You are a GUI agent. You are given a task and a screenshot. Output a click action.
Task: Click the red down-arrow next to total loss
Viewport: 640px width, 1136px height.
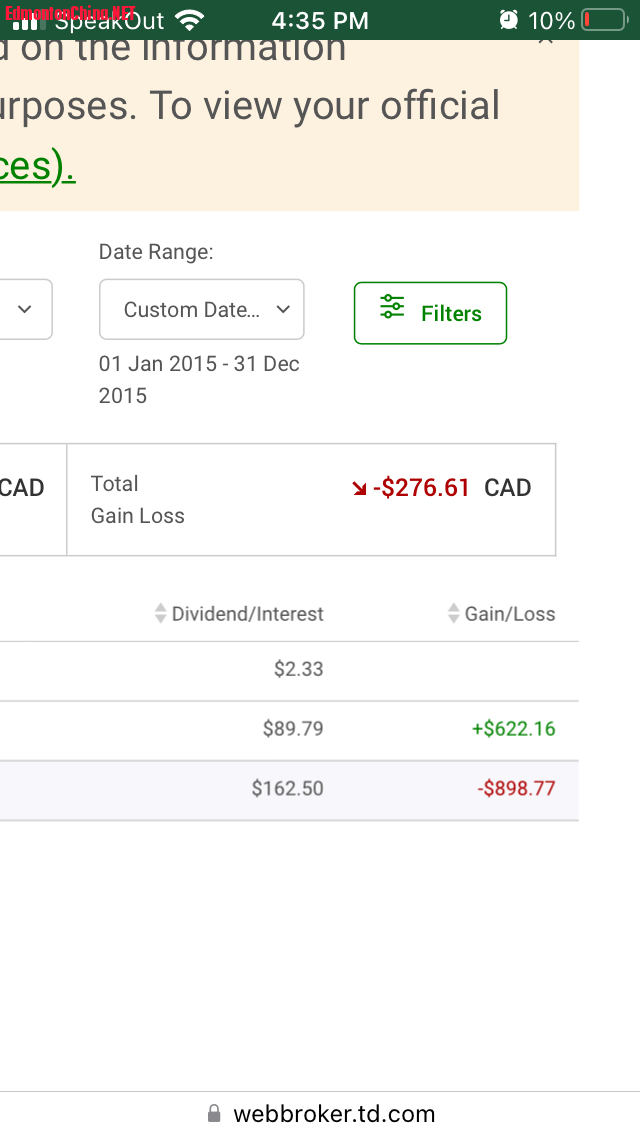359,488
